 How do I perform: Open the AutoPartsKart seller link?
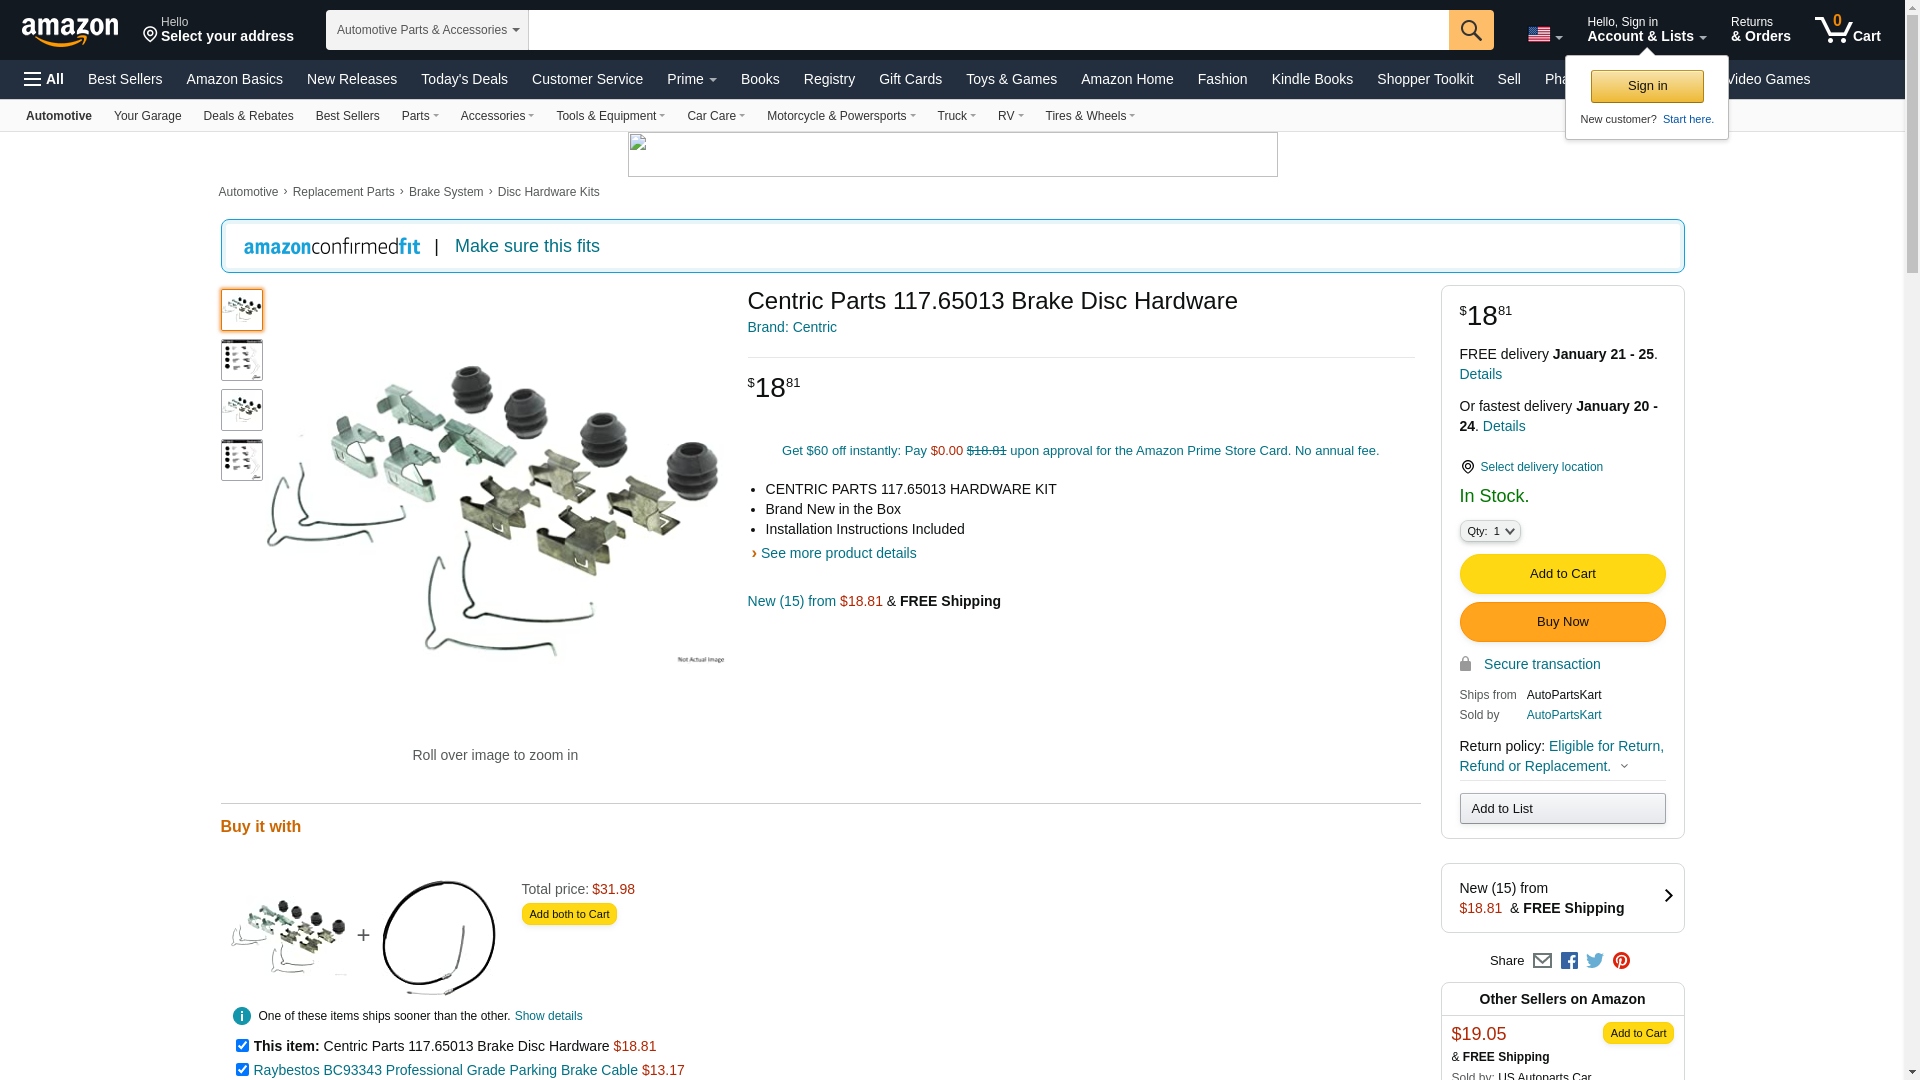[1563, 715]
